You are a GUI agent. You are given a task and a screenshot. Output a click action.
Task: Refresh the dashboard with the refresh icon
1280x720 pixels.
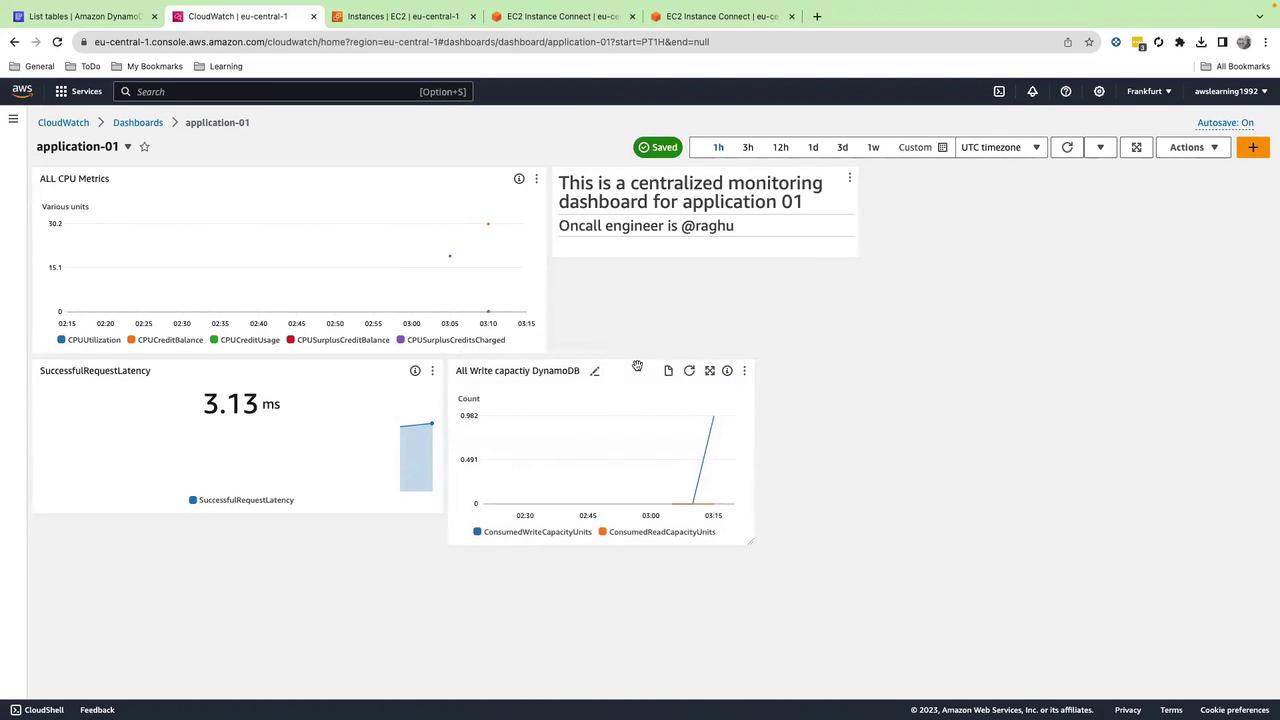[1067, 147]
